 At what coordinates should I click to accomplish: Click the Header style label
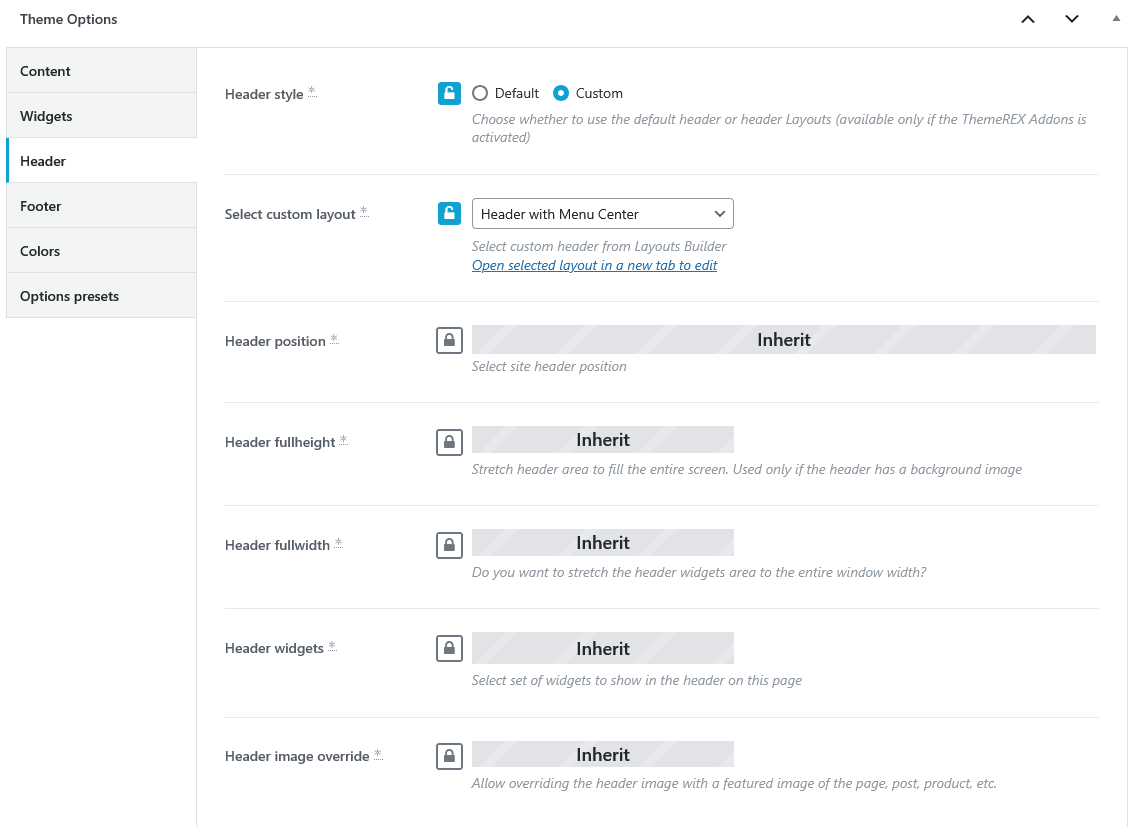coord(264,94)
